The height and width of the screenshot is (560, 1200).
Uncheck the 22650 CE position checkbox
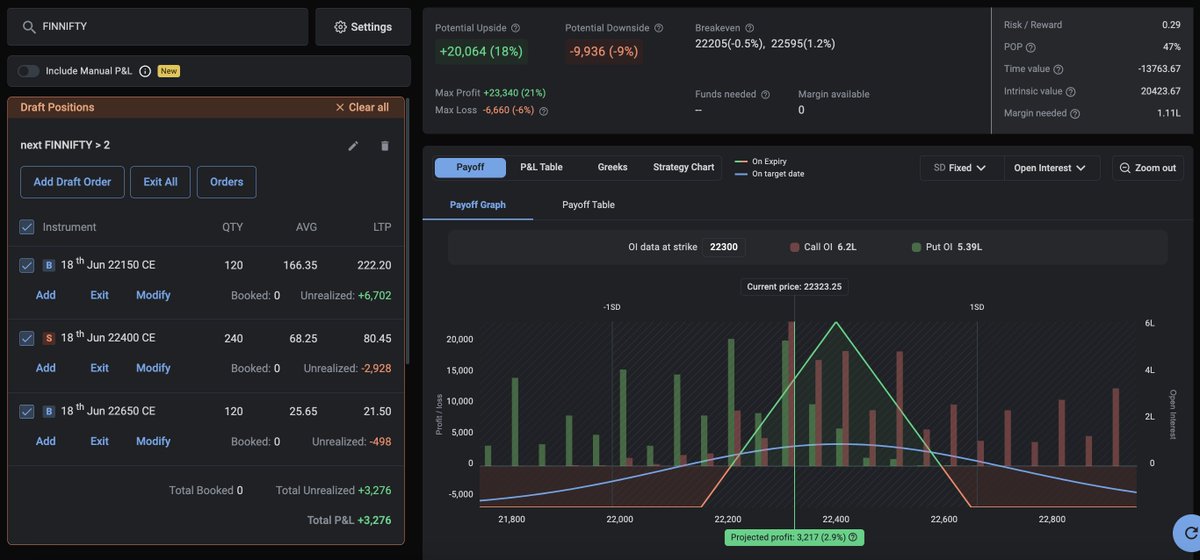pyautogui.click(x=27, y=411)
